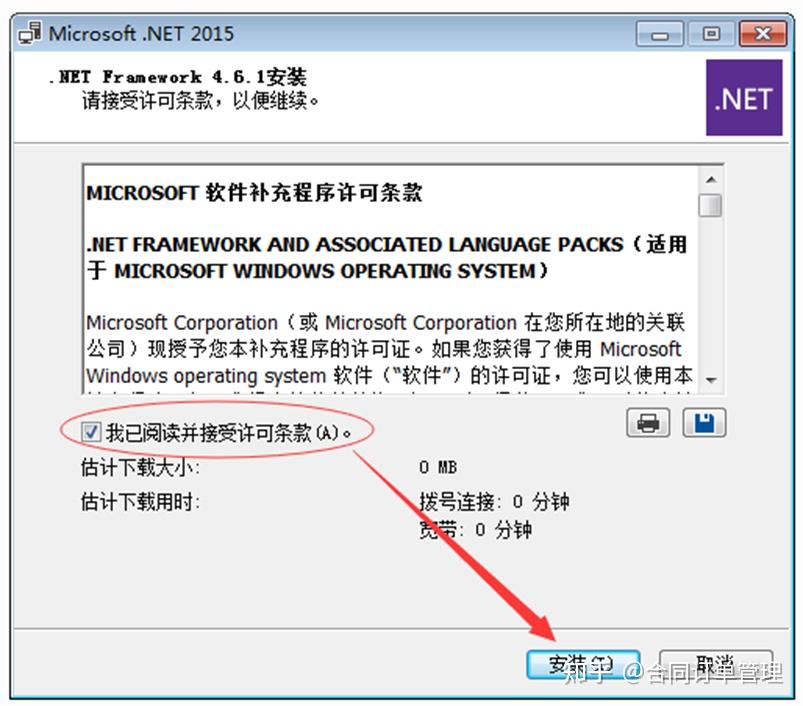Click the save license terms floppy icon
Image resolution: width=803 pixels, height=706 pixels.
(x=704, y=423)
